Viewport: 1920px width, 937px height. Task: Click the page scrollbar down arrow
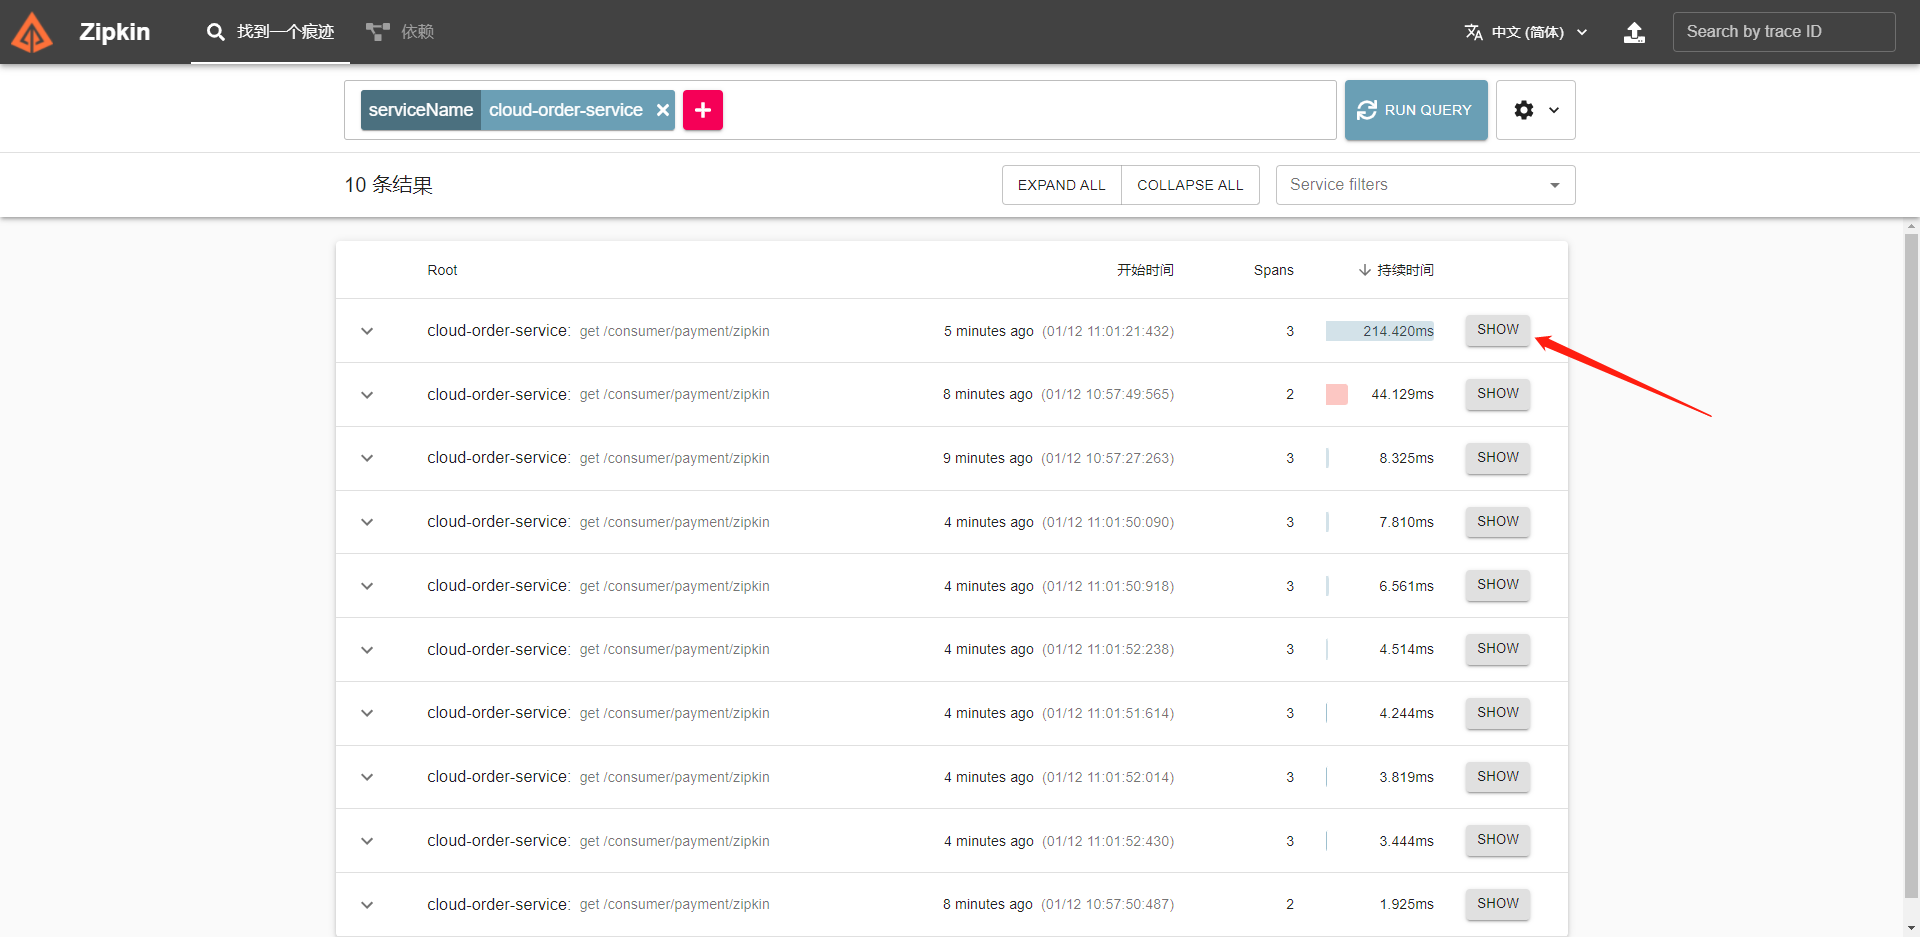click(x=1912, y=929)
